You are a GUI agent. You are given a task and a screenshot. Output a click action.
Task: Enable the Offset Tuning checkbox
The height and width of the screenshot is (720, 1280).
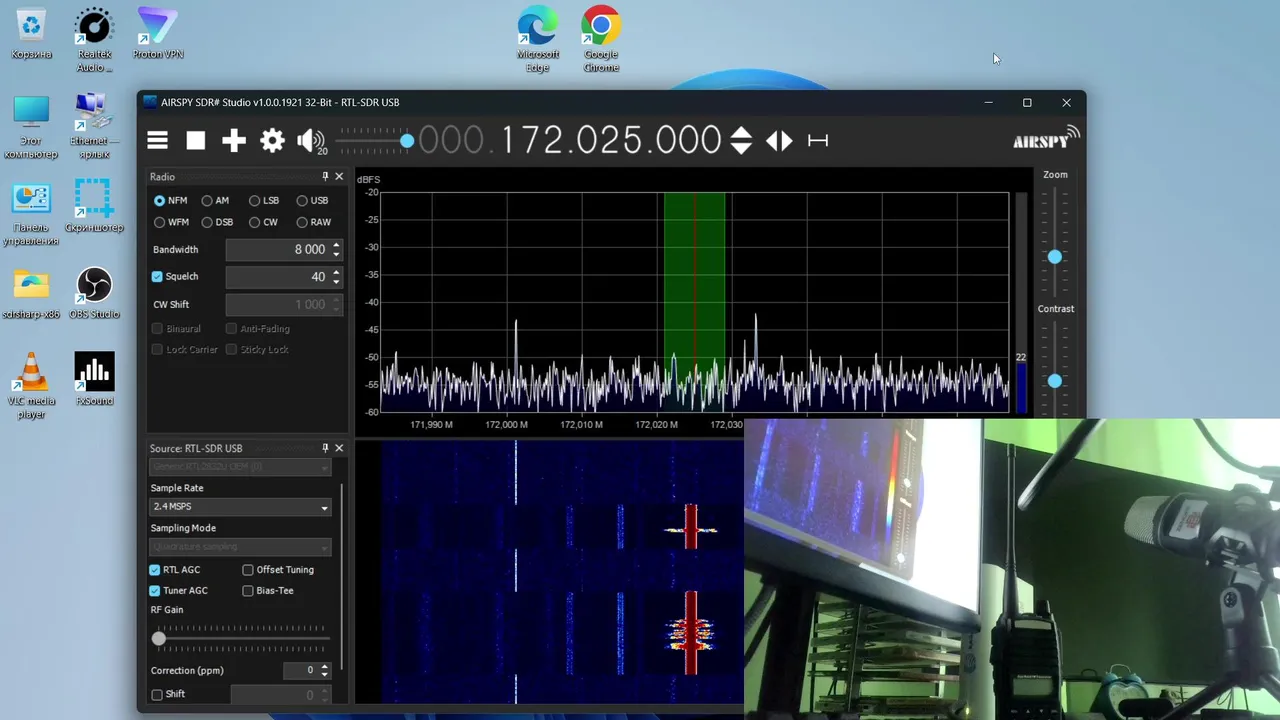click(248, 570)
